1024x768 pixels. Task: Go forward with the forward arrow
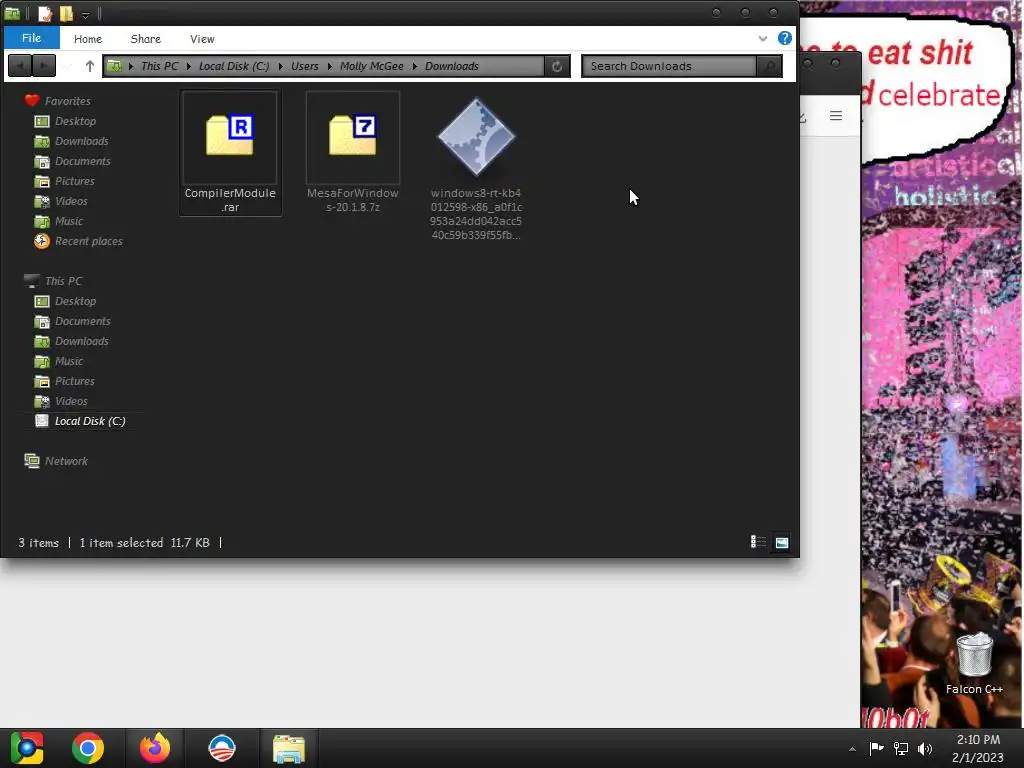click(x=44, y=66)
